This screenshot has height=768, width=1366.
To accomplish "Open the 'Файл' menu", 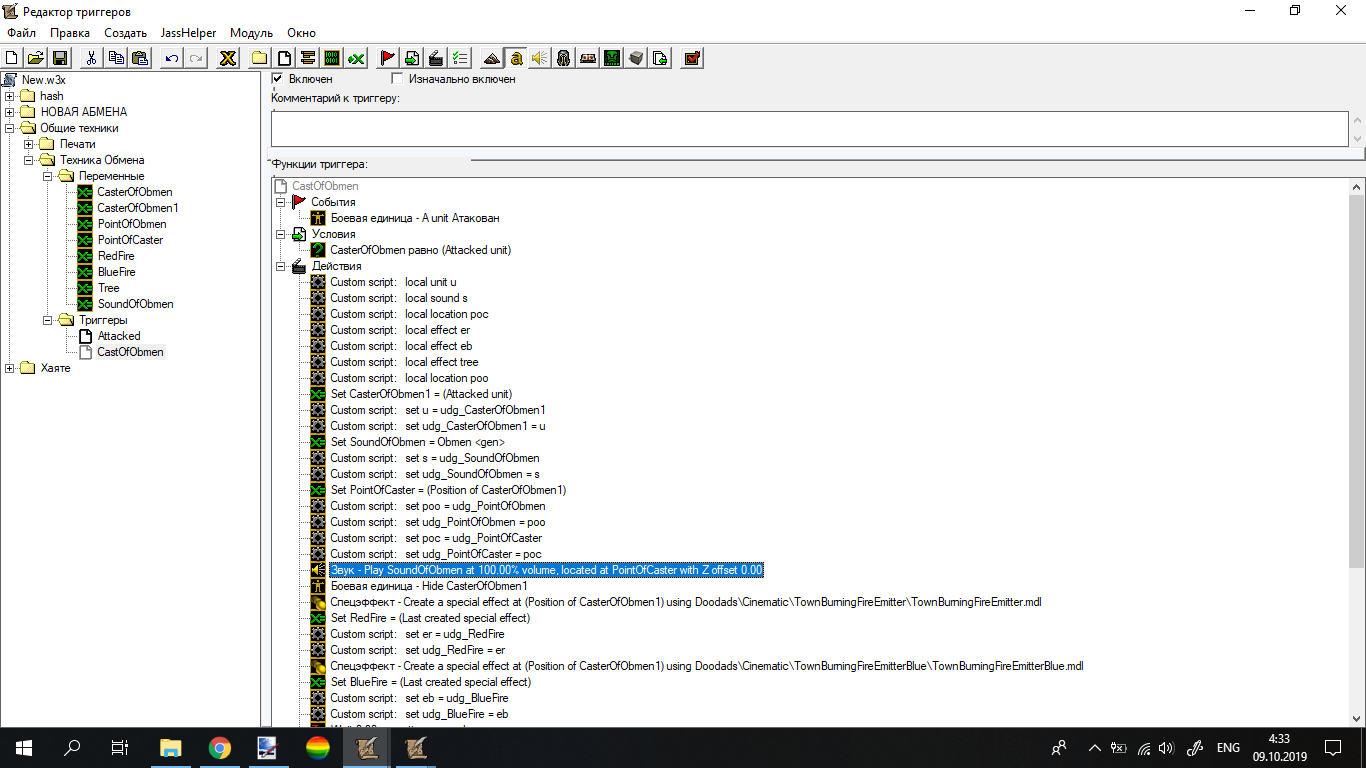I will (21, 33).
